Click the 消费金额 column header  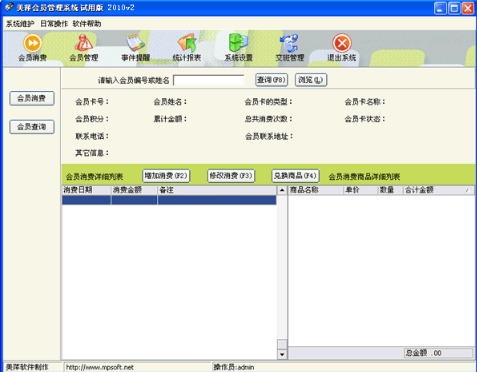click(x=134, y=190)
